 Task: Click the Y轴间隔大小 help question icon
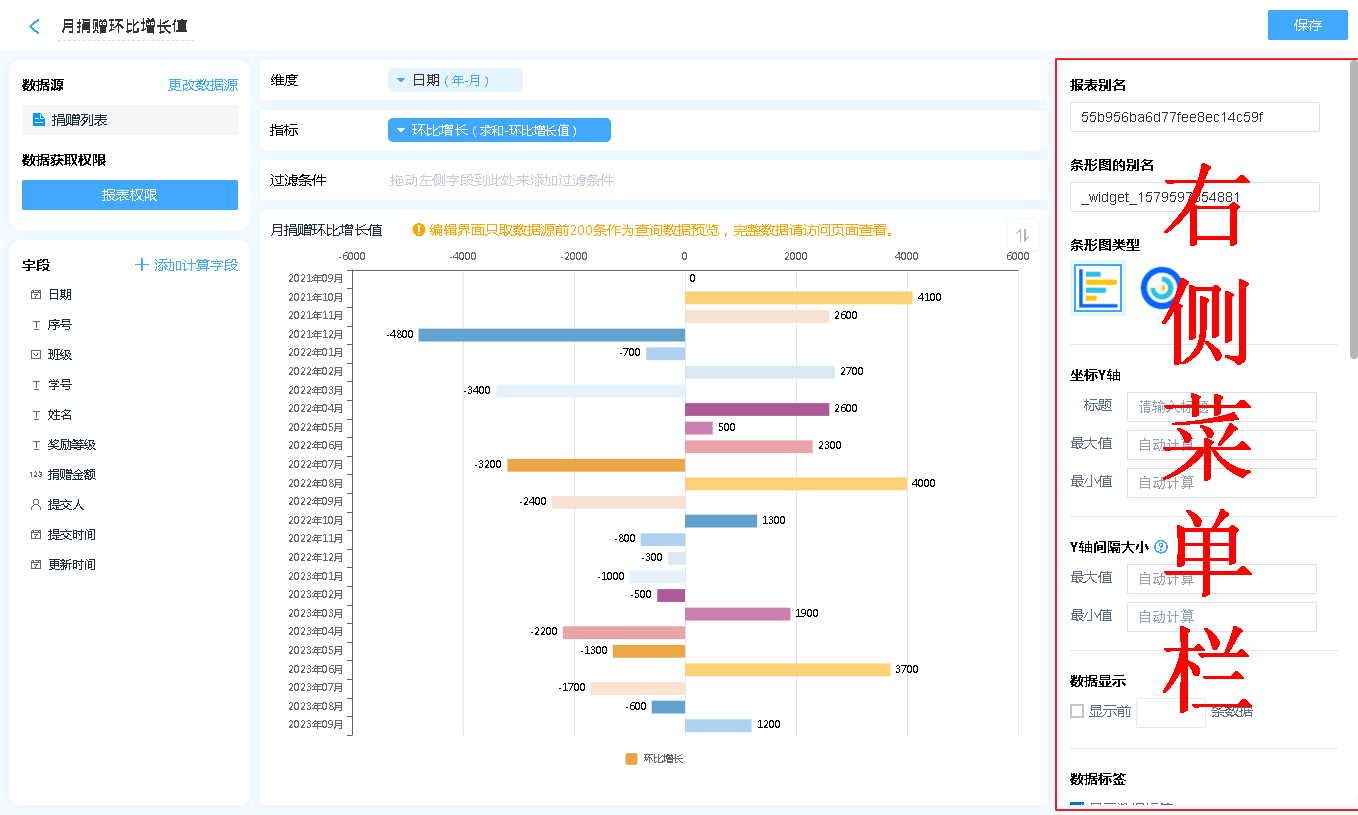point(1161,547)
